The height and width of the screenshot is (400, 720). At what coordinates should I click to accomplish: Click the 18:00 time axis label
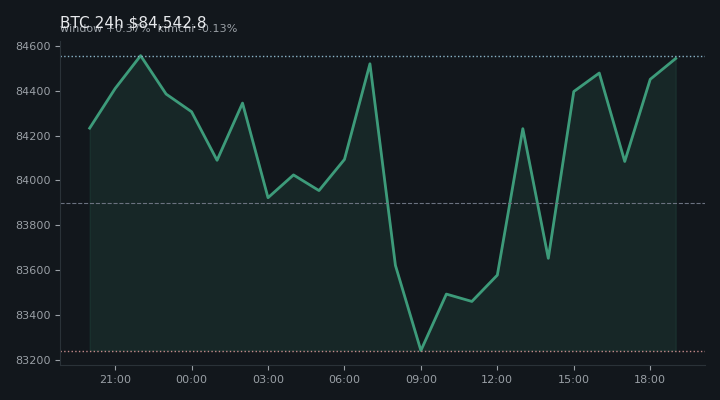[x=650, y=379]
